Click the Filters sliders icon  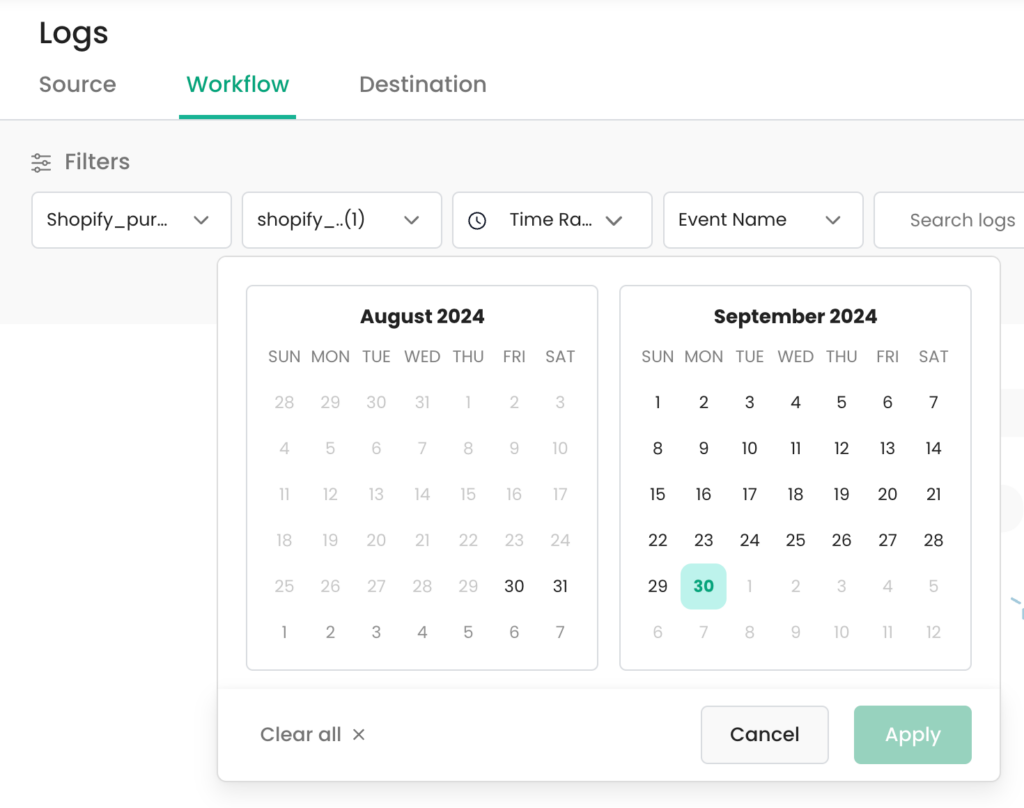[40, 162]
